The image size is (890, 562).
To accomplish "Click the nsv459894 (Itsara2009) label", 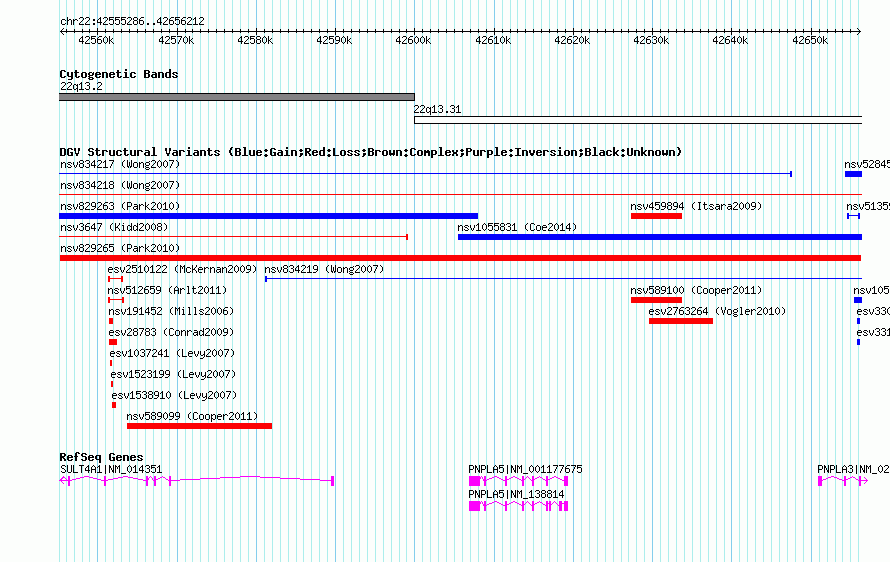I will (x=696, y=206).
